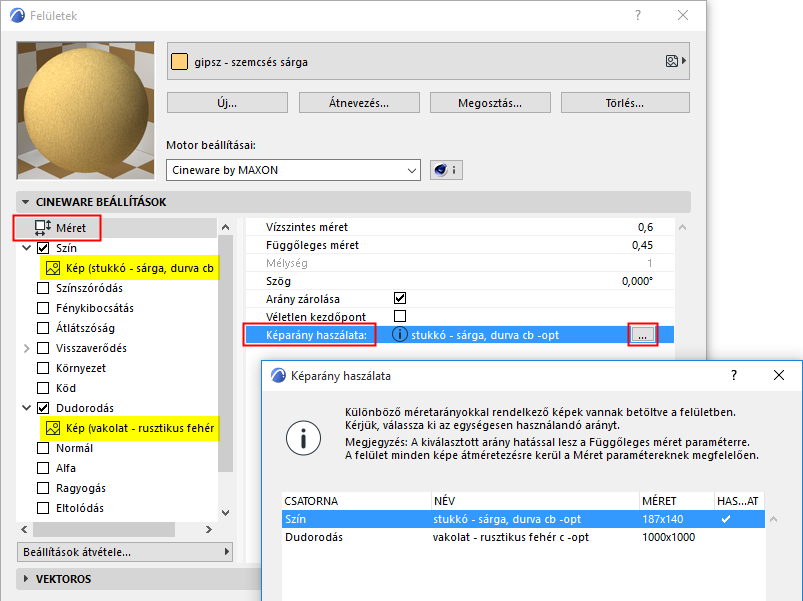The width and height of the screenshot is (803, 601).
Task: Open the surface picker icon beside the name
Action: click(x=675, y=61)
